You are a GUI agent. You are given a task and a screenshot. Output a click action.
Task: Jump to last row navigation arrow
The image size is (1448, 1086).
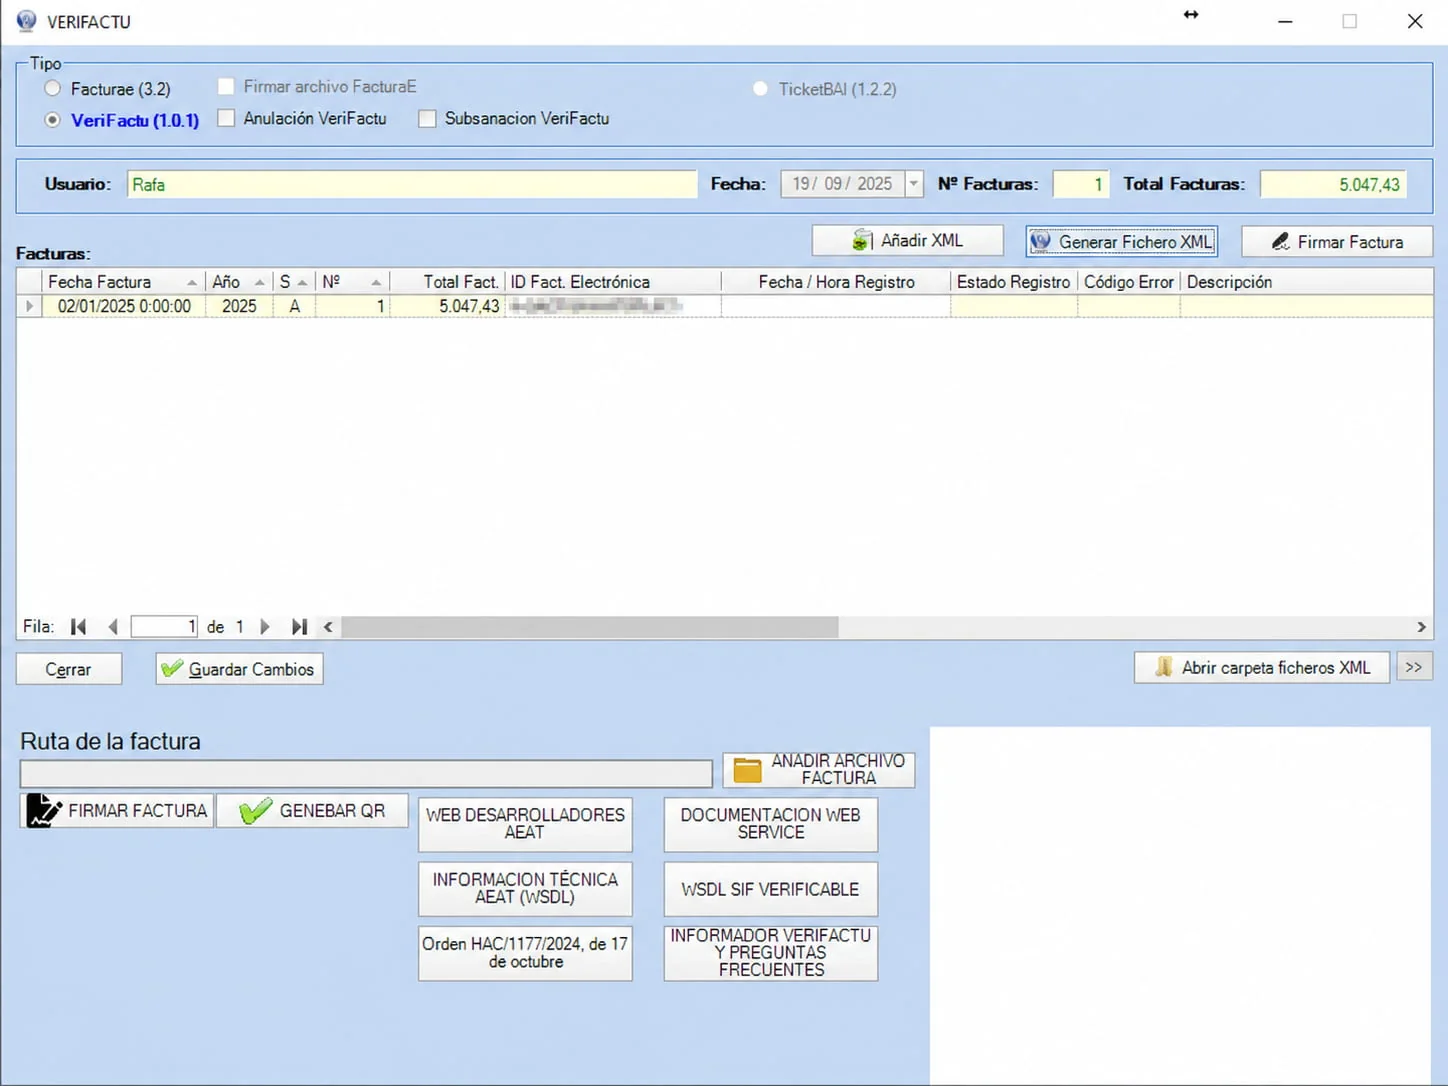[299, 627]
